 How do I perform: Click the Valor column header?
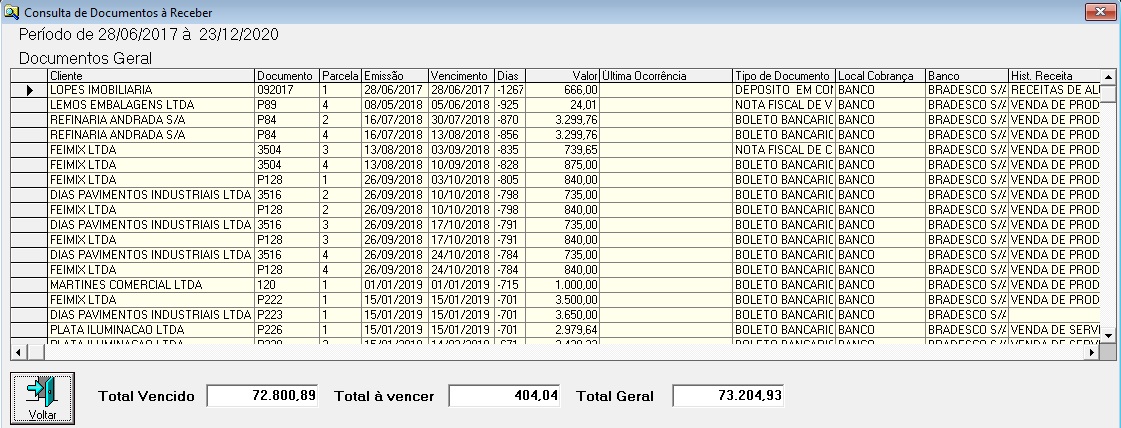point(562,76)
